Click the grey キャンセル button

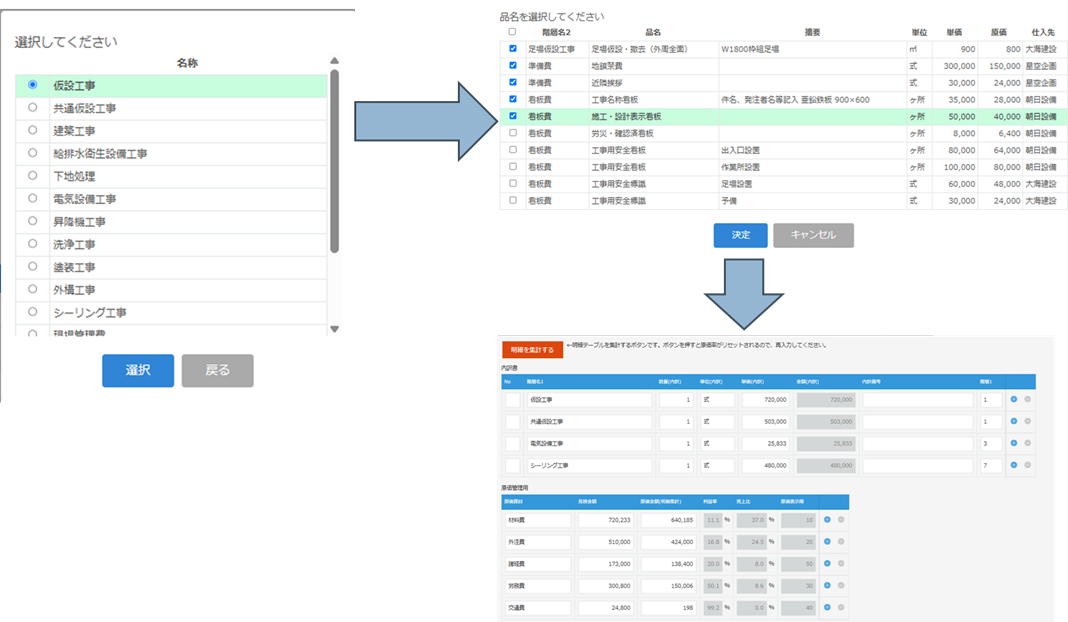click(813, 235)
